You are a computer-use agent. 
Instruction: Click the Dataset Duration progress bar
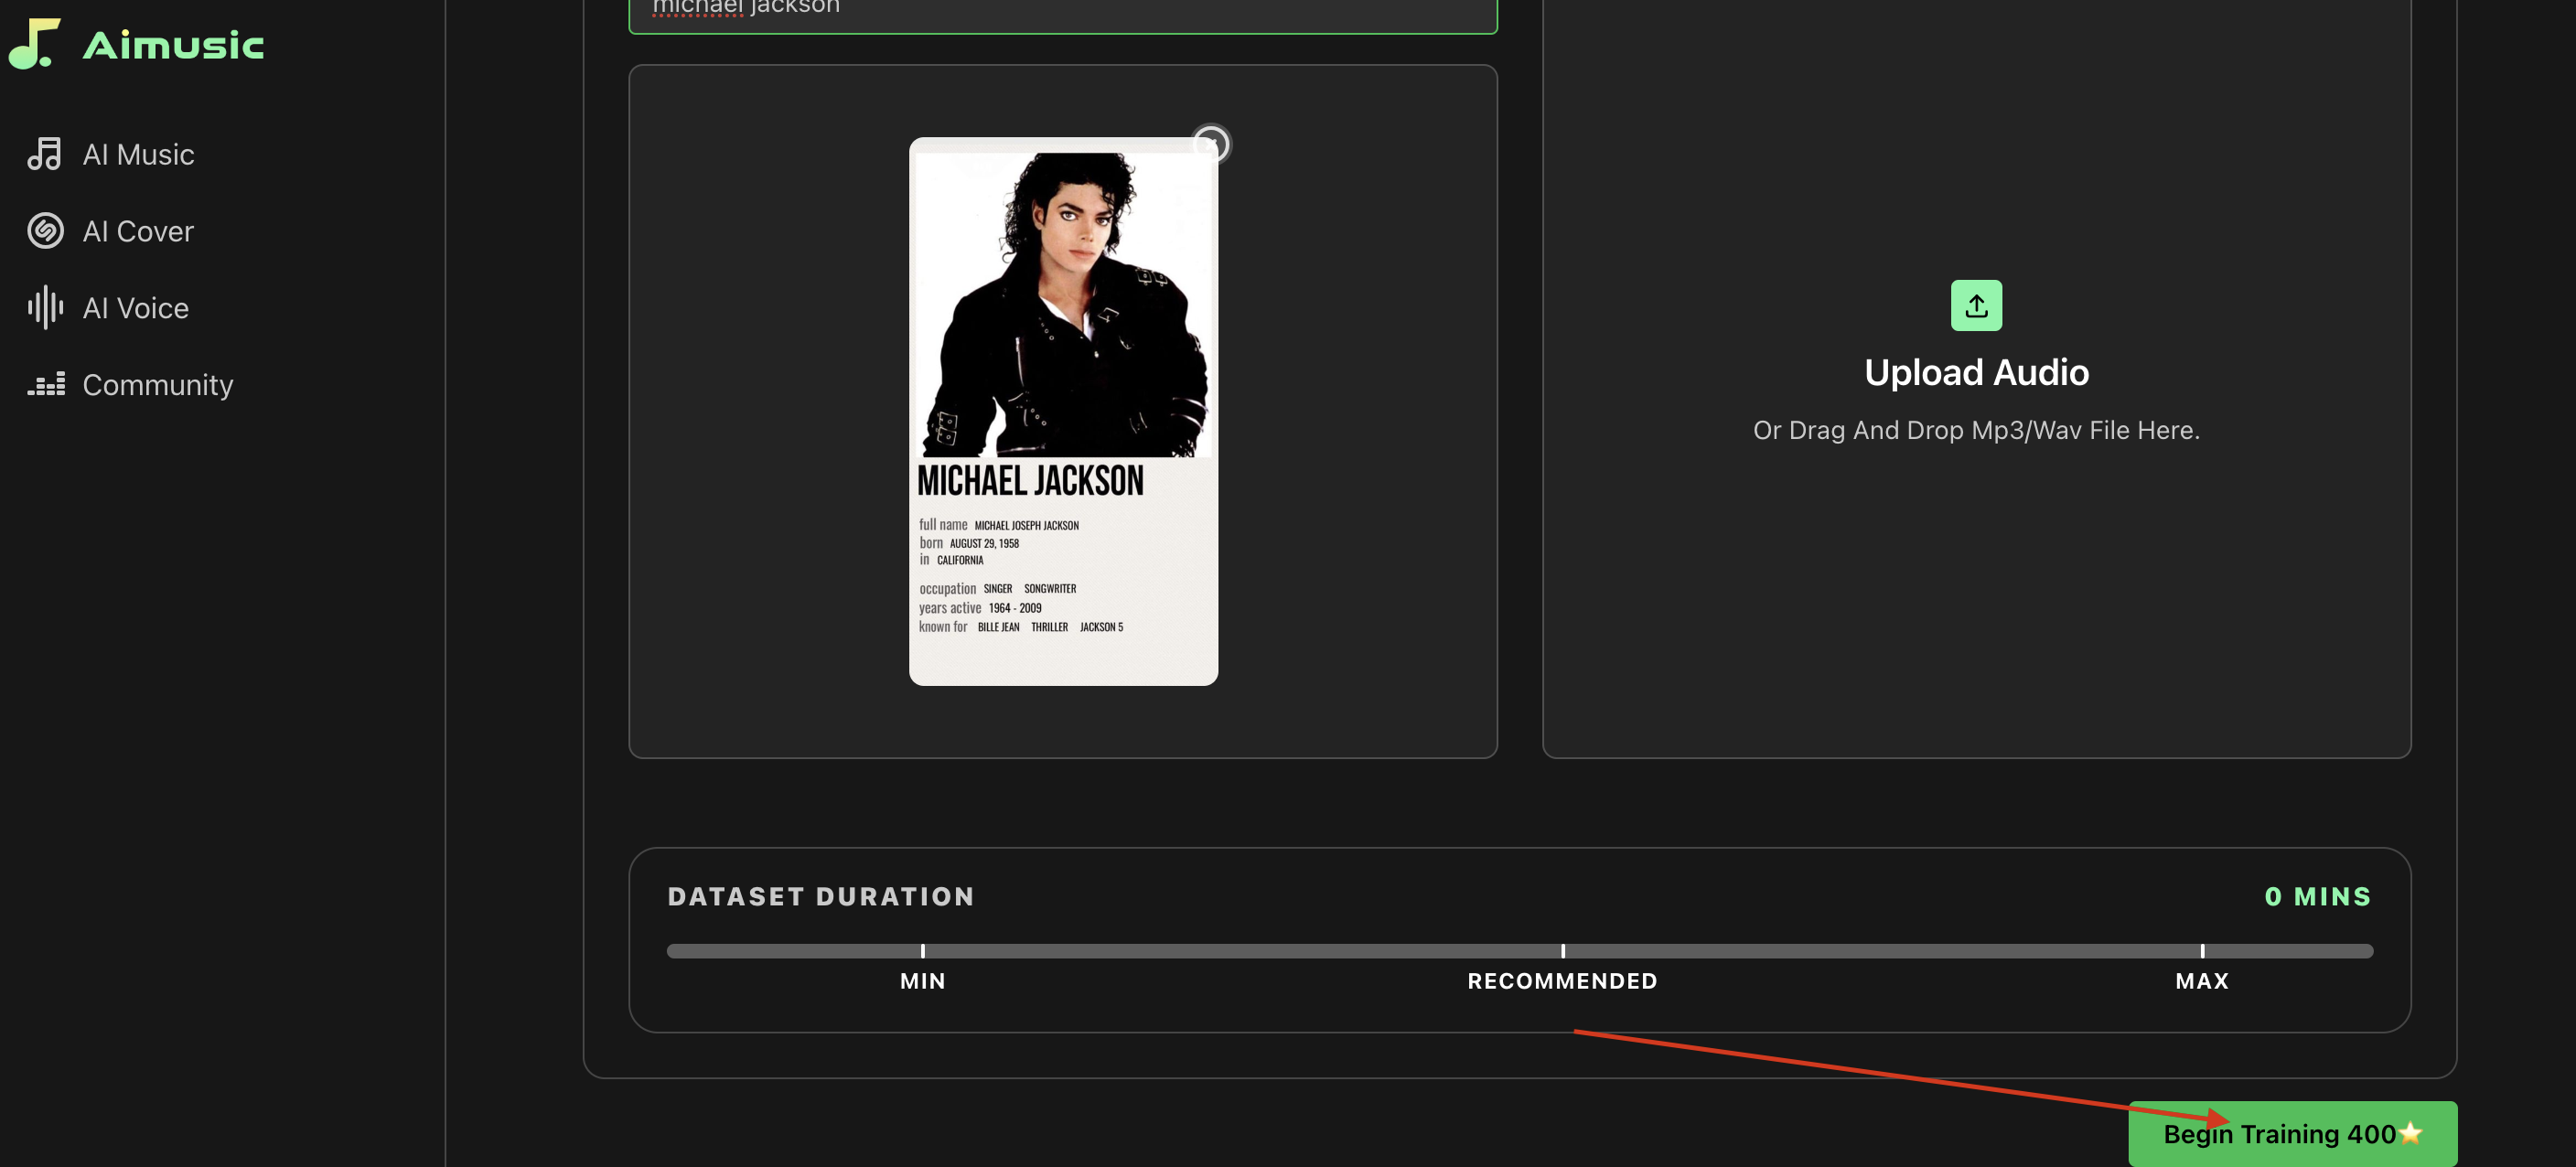point(1519,951)
